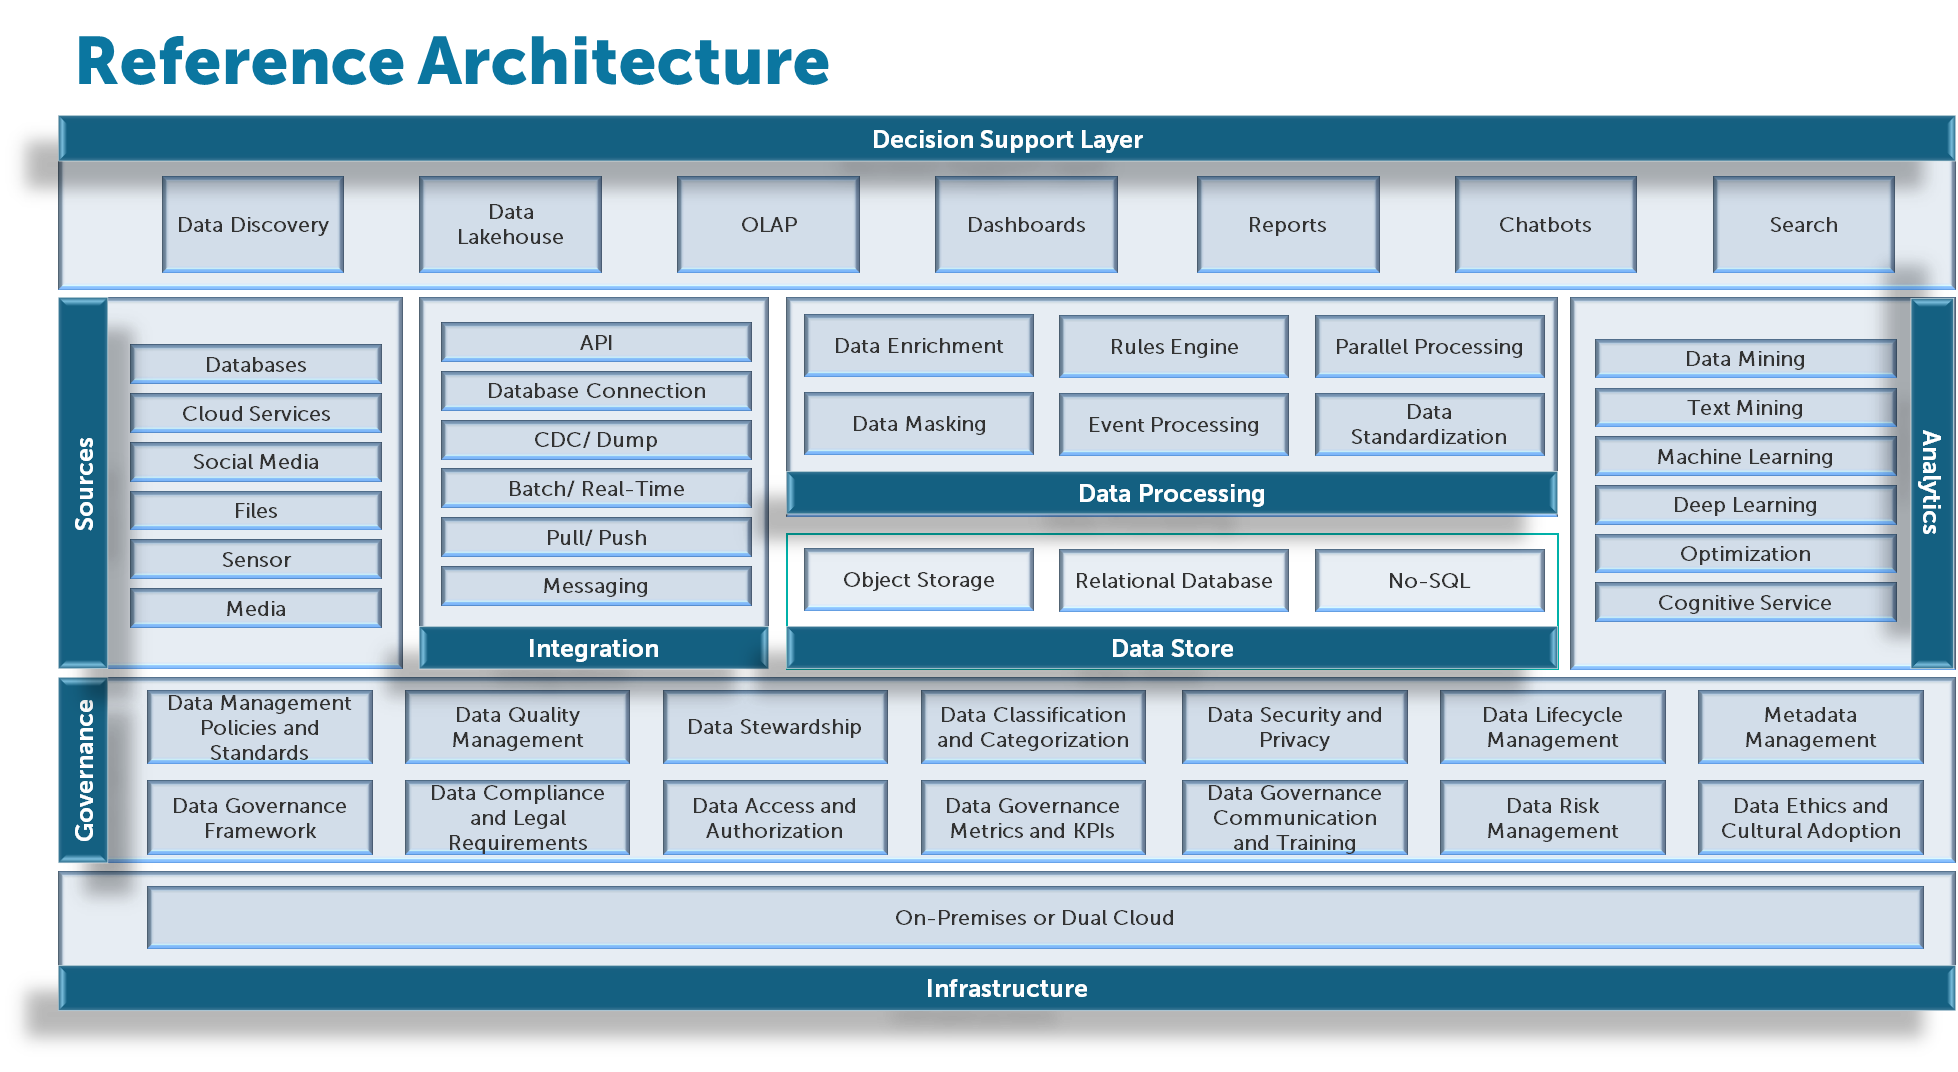The width and height of the screenshot is (1958, 1072).
Task: Select the Chatbots box
Action: point(1546,224)
